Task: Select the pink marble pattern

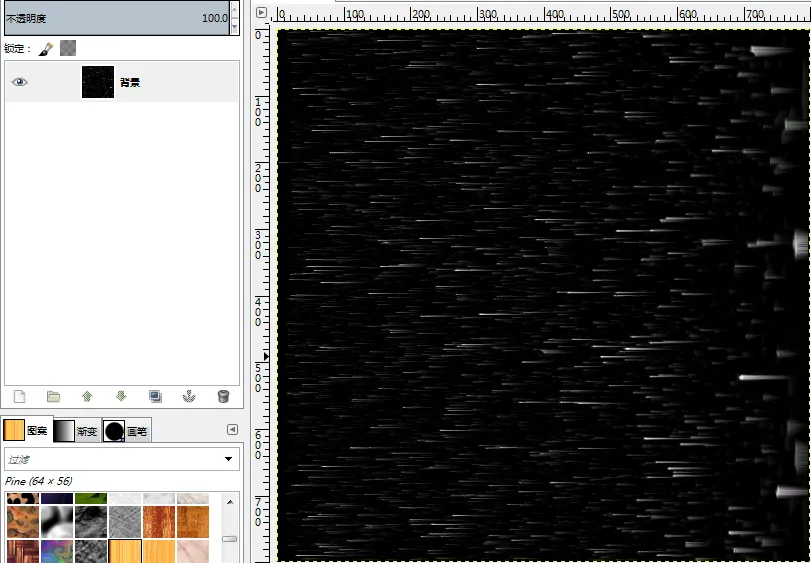Action: [193, 551]
